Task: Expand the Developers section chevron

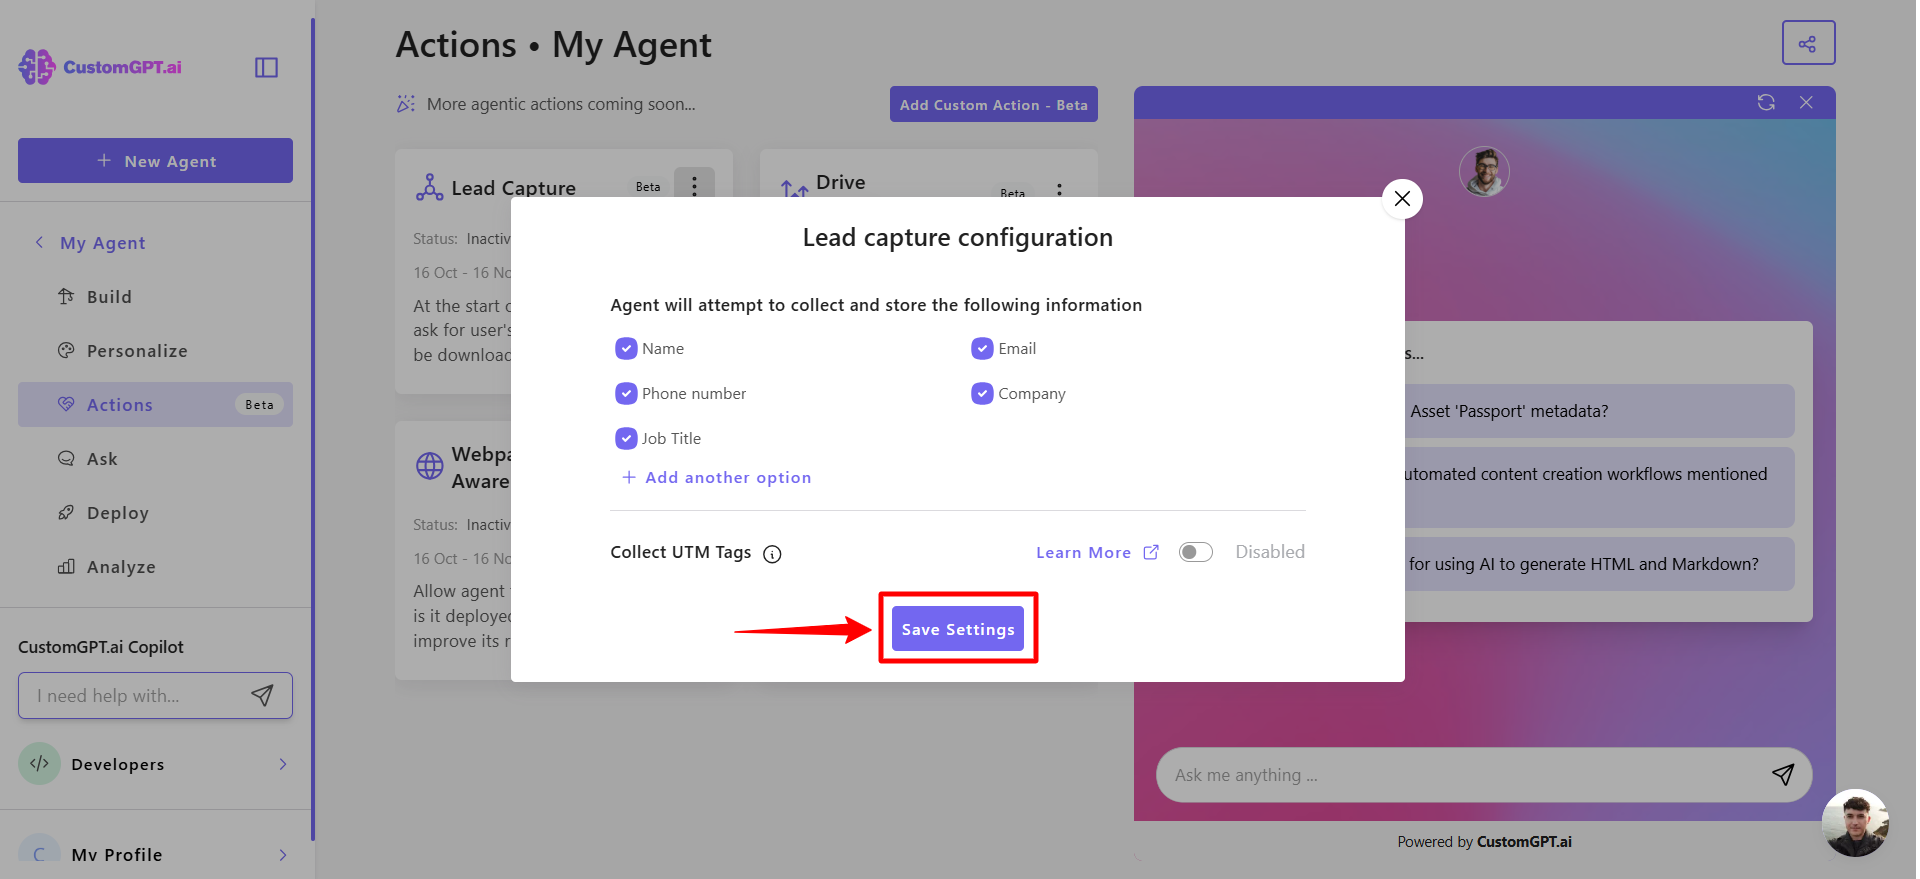Action: point(283,764)
